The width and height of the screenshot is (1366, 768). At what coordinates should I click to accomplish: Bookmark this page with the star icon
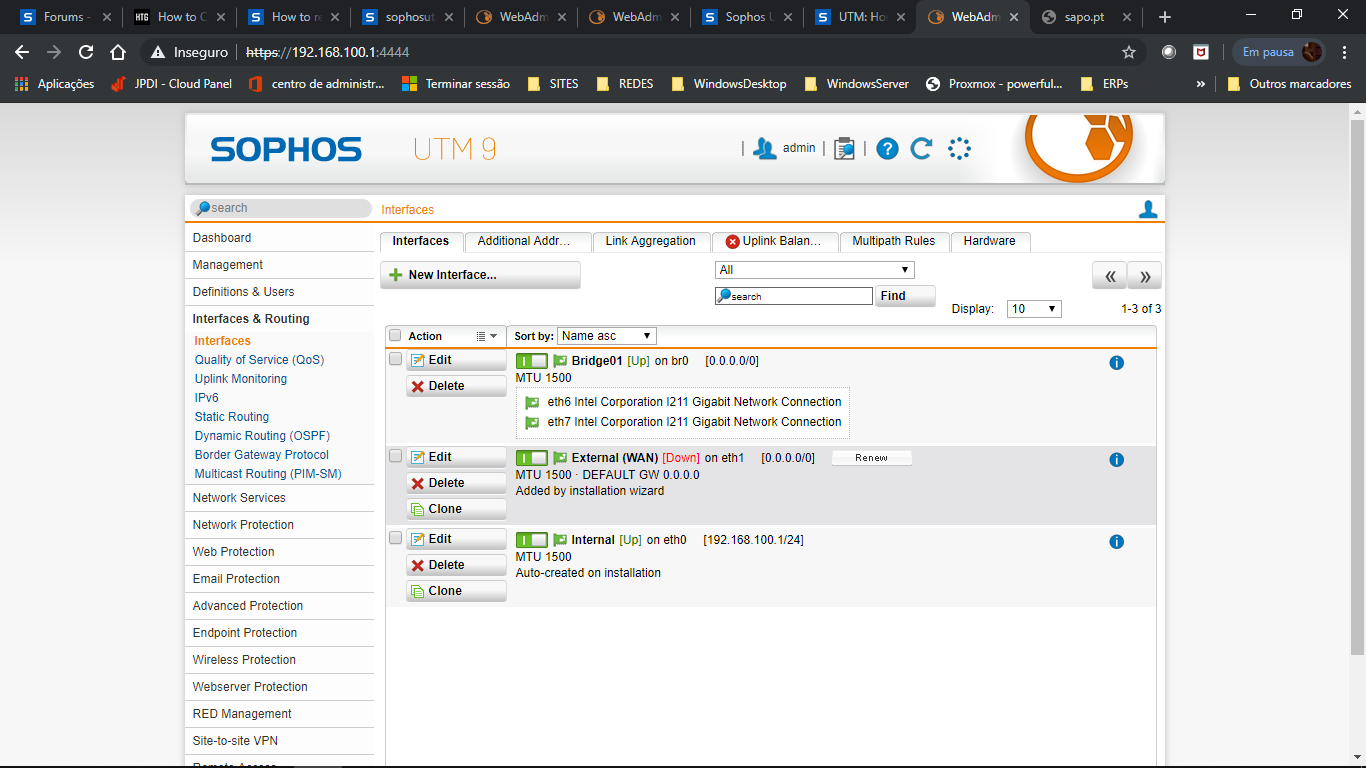coord(1129,52)
